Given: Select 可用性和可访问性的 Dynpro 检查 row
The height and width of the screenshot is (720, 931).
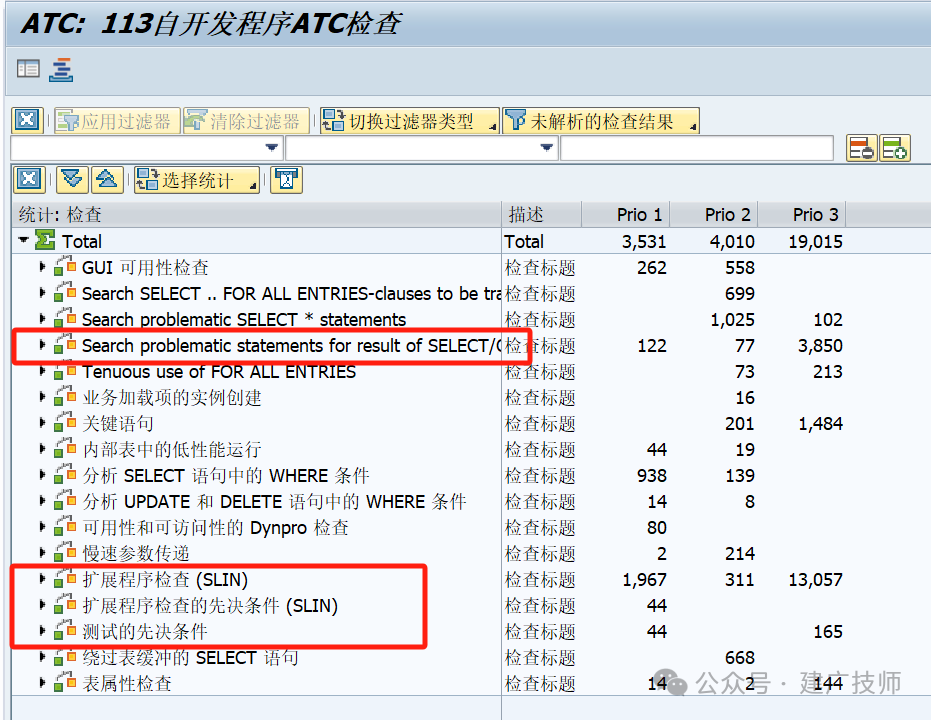Looking at the screenshot, I should [215, 528].
